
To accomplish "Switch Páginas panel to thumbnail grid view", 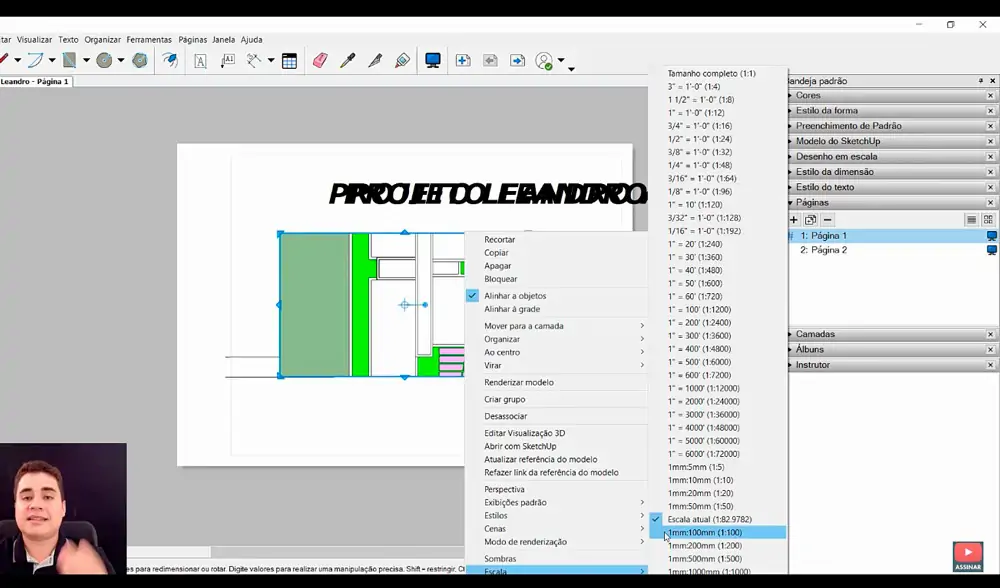I will point(988,219).
